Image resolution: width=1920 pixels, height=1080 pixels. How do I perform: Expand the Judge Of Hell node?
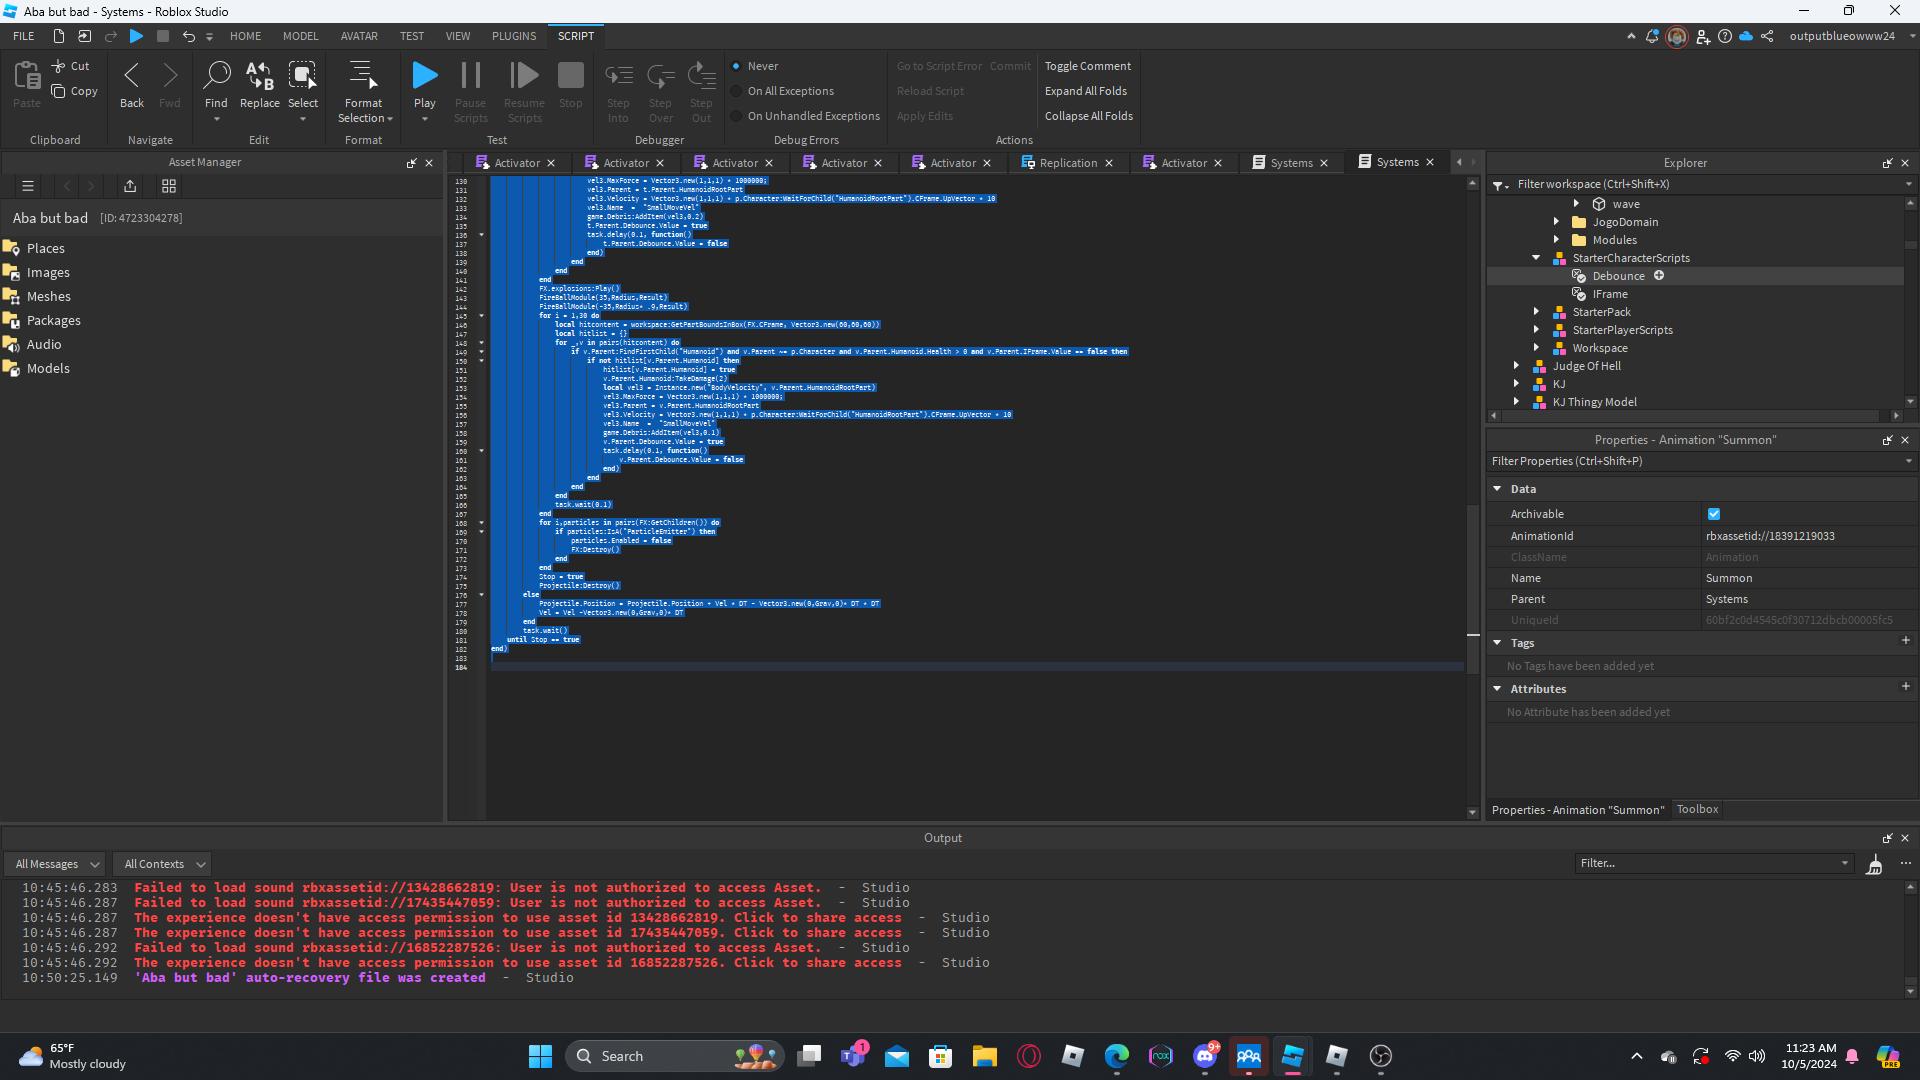tap(1516, 366)
